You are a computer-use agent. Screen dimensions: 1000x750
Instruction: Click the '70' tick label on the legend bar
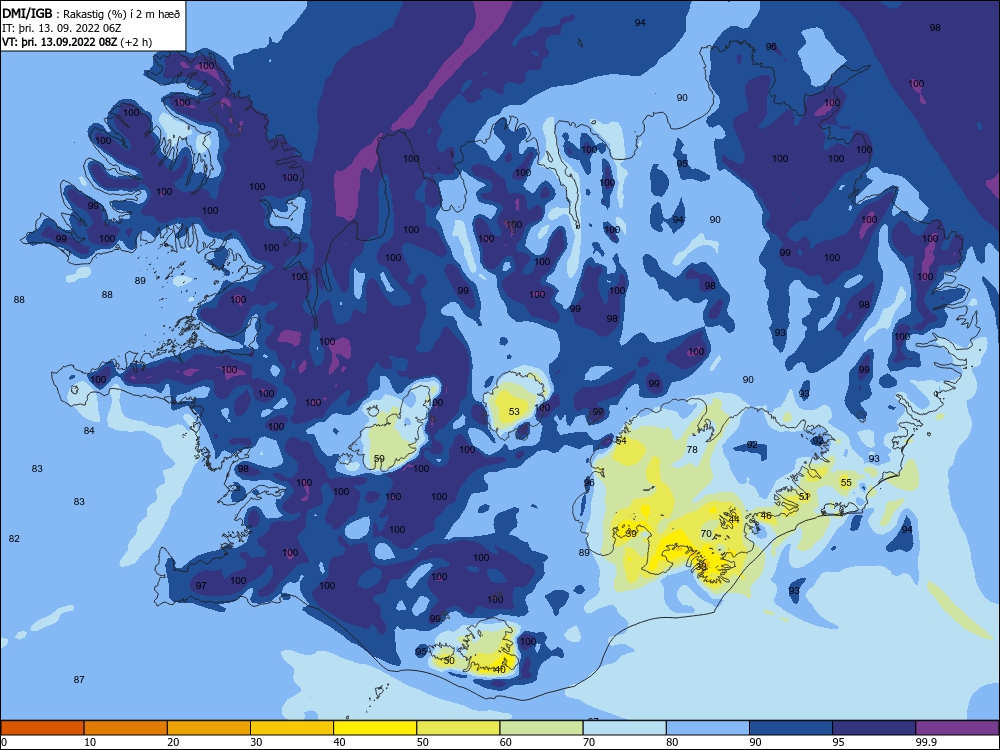589,742
